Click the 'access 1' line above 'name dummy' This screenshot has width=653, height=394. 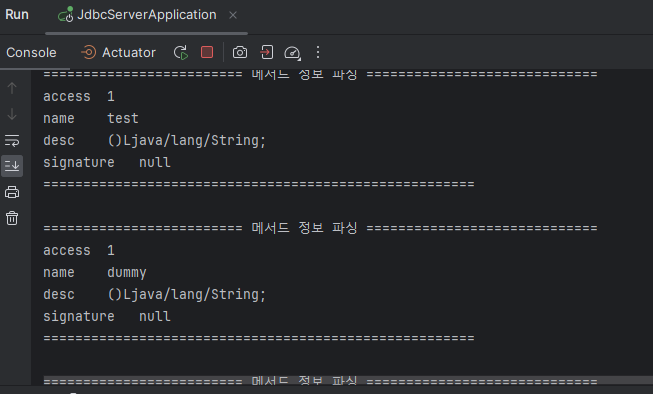[x=79, y=251]
